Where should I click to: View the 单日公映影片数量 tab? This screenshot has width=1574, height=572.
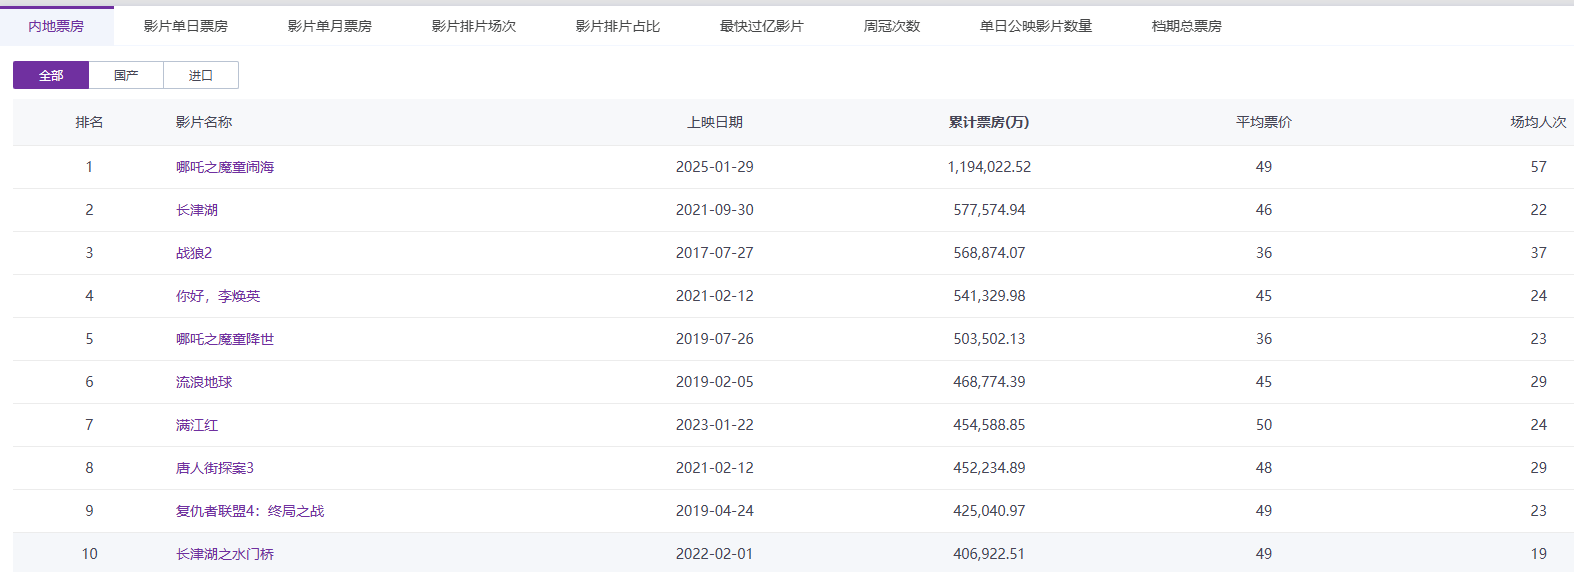1035,26
